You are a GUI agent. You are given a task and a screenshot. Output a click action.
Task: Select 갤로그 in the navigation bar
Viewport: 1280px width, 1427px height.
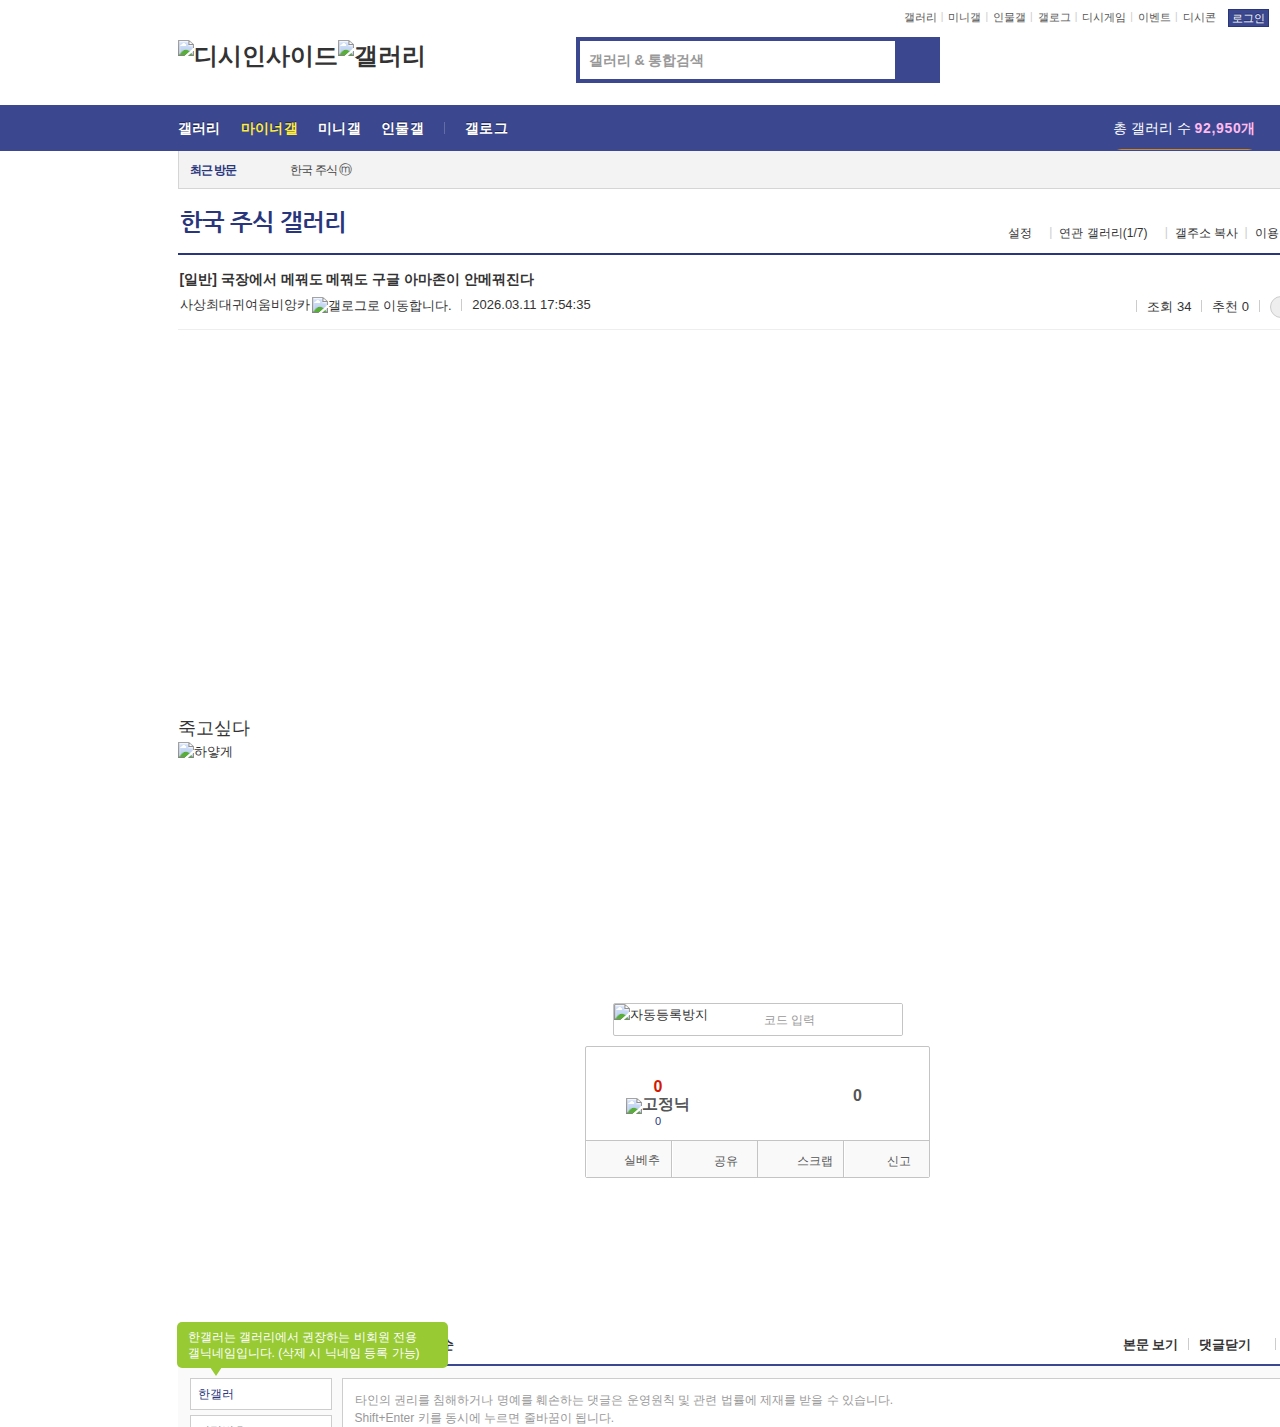pyautogui.click(x=486, y=129)
